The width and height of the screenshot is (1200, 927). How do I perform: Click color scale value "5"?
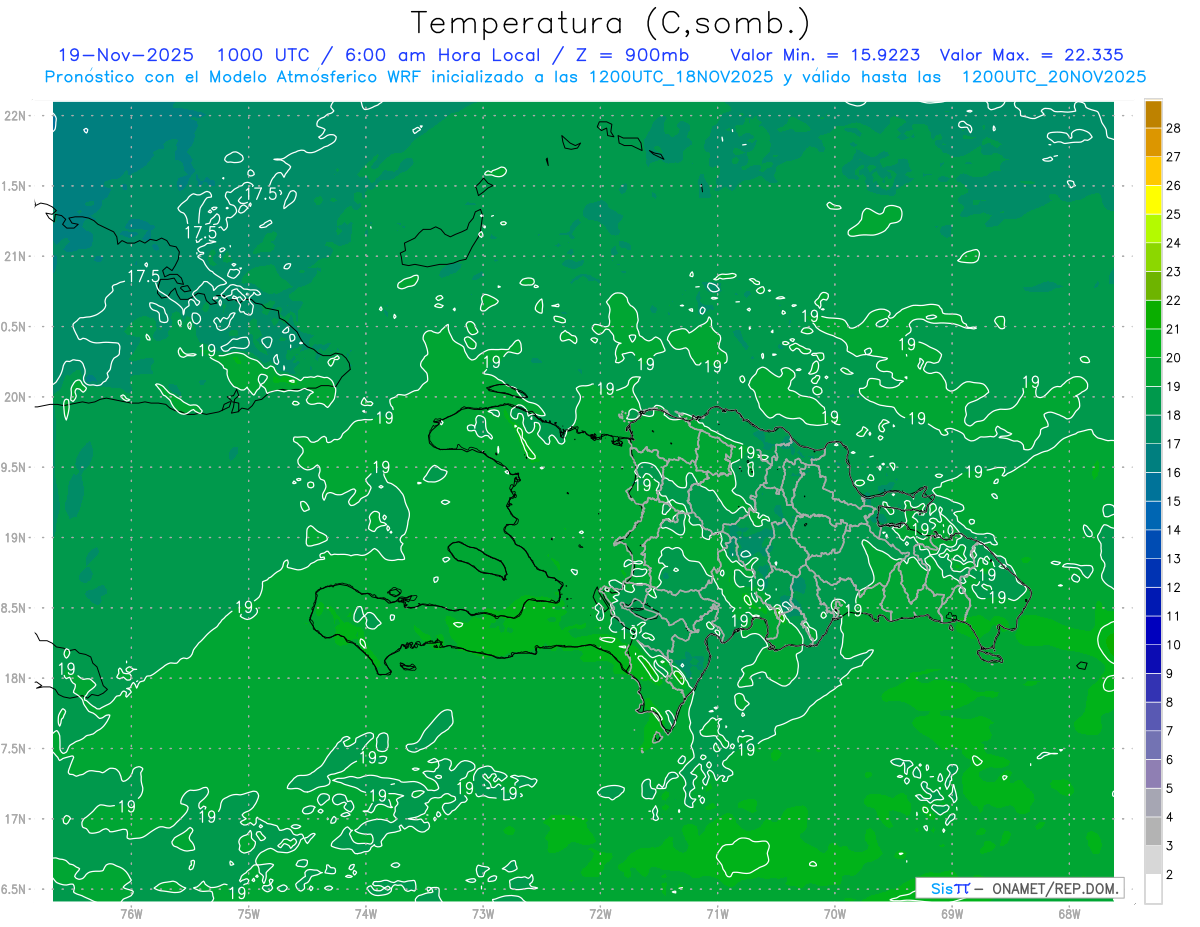tap(1170, 789)
